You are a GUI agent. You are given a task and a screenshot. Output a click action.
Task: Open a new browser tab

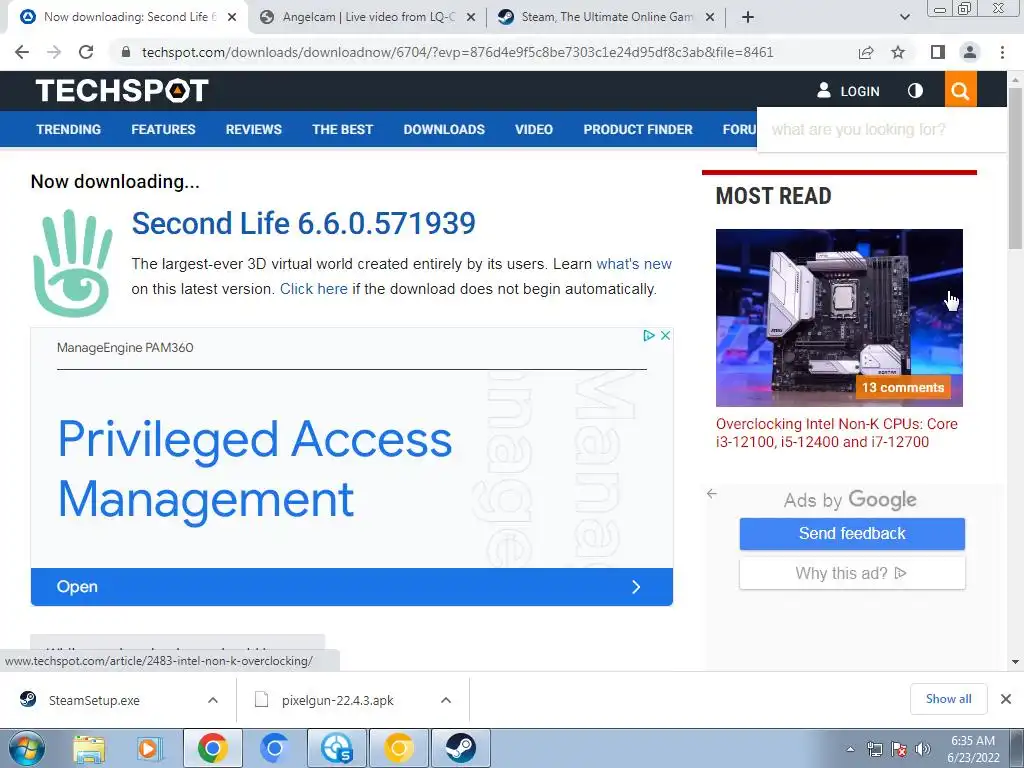(x=748, y=17)
